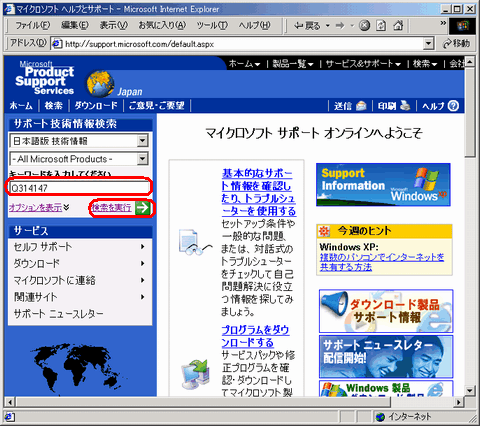Click the 基本的なサポート情報を確認 link

click(258, 192)
